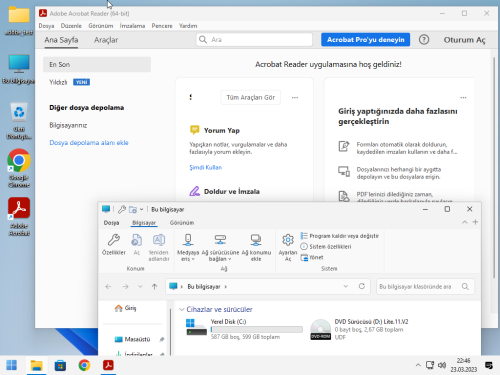This screenshot has width=500, height=375.
Task: Click Oturum Aç in Acrobat
Action: coord(464,40)
